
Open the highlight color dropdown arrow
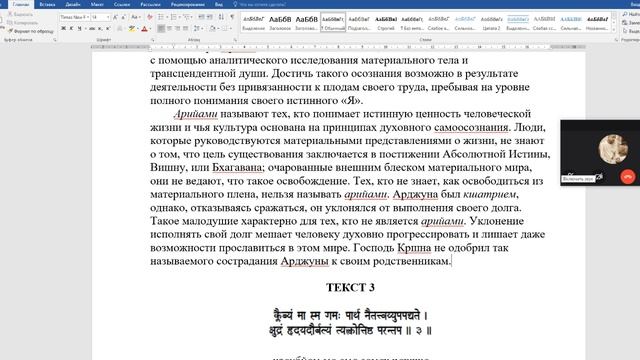click(x=138, y=29)
